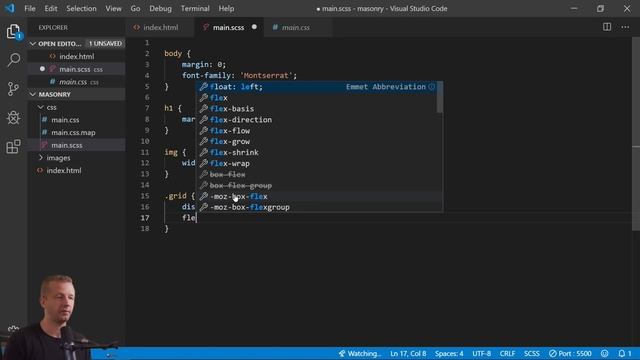Open the Source Control view icon
Image resolution: width=640 pixels, height=360 pixels.
pos(13,89)
